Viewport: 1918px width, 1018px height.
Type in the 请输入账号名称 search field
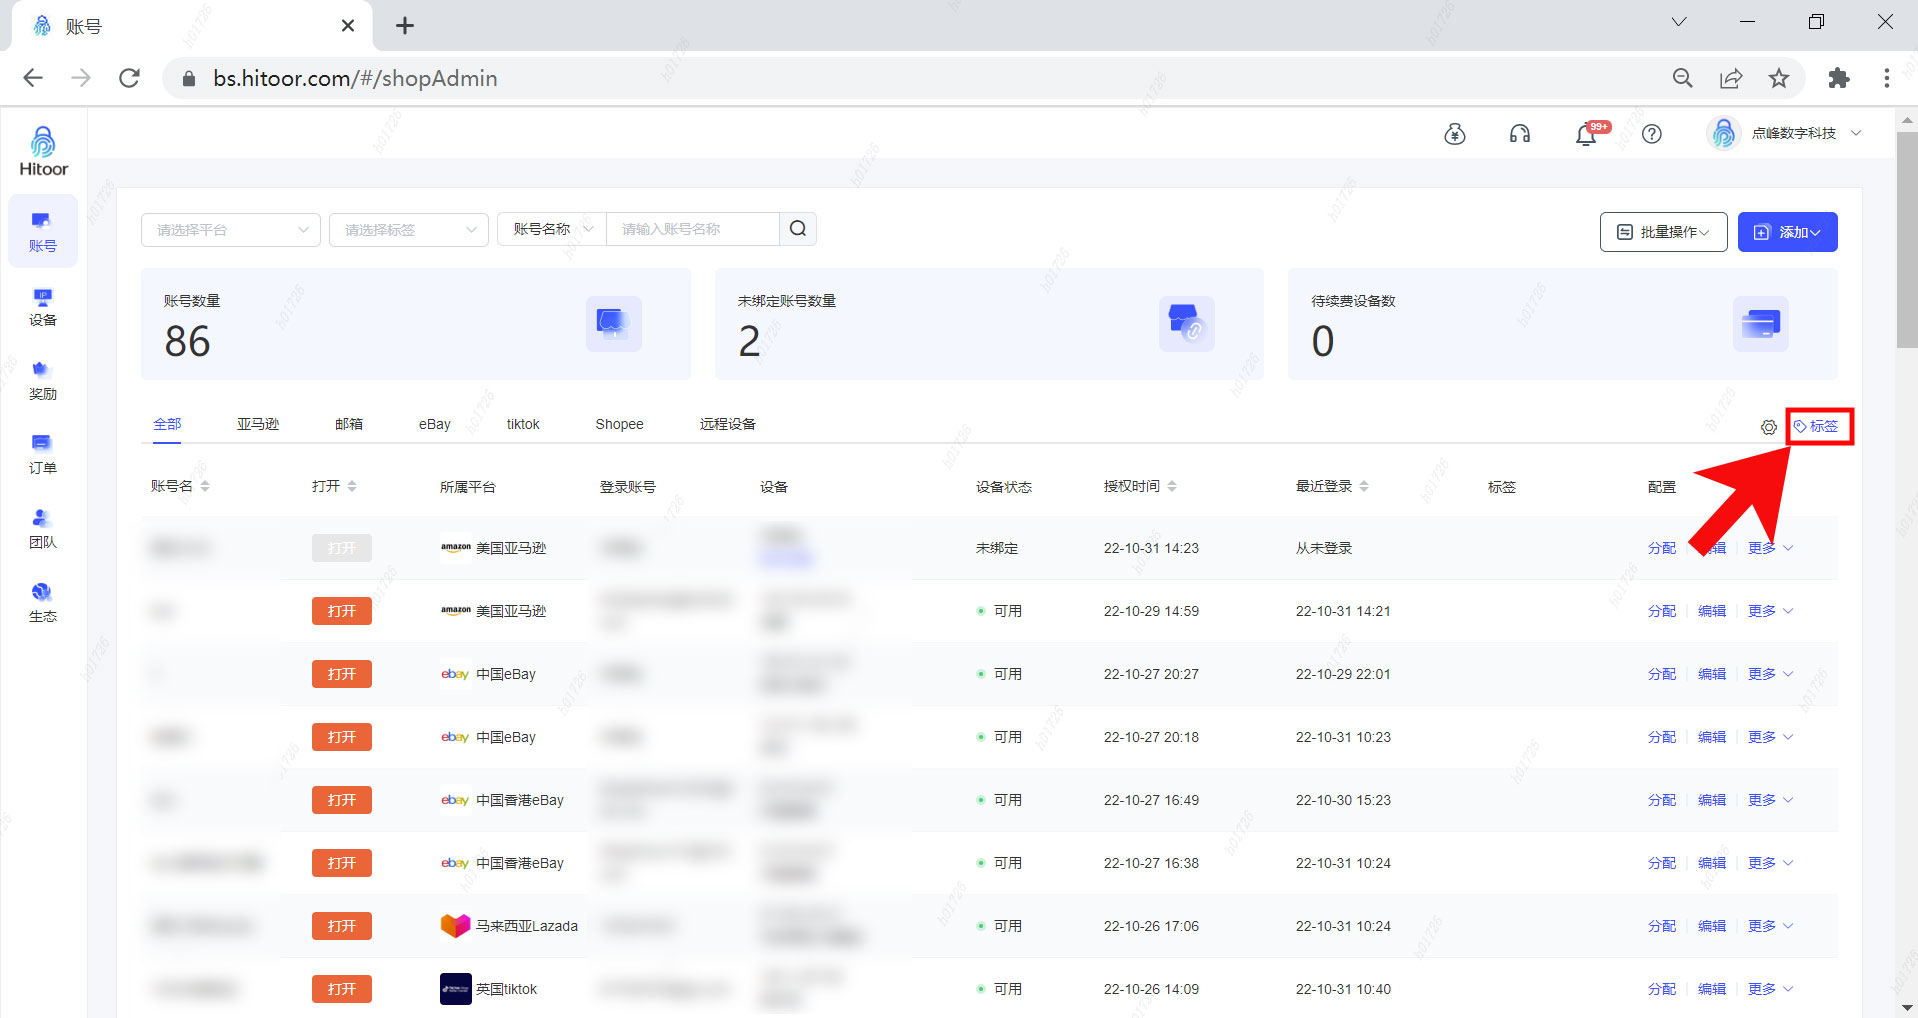(x=692, y=229)
